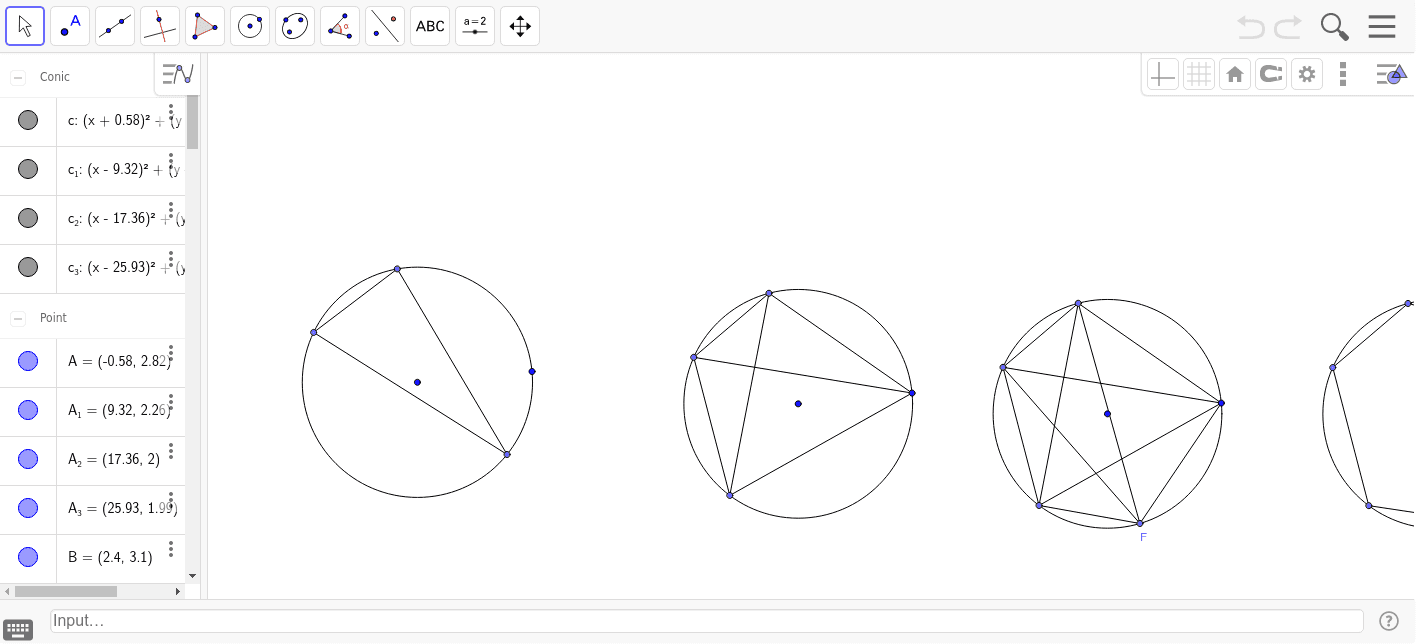Open more options for point A₃
This screenshot has width=1416, height=644.
pyautogui.click(x=171, y=500)
